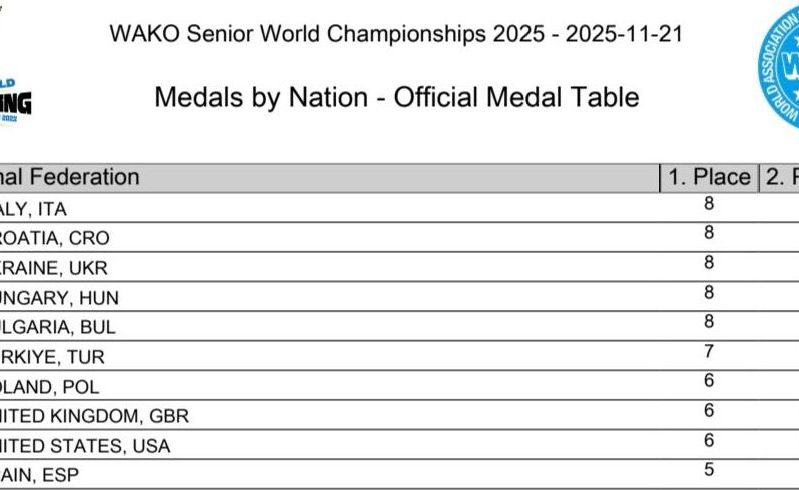Click the HUNGARY, HUN federation name
This screenshot has width=799, height=490.
59,297
